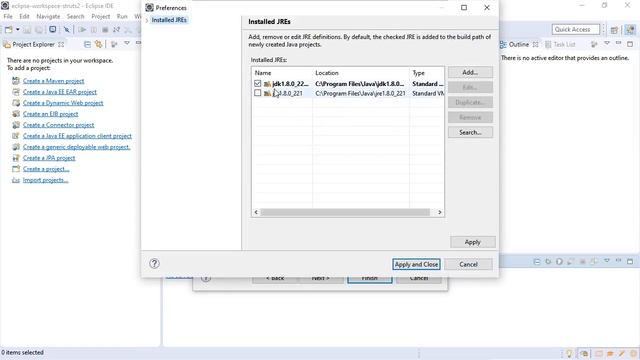Click Create a Java EE EAR project link
640x360 pixels.
coord(60,92)
